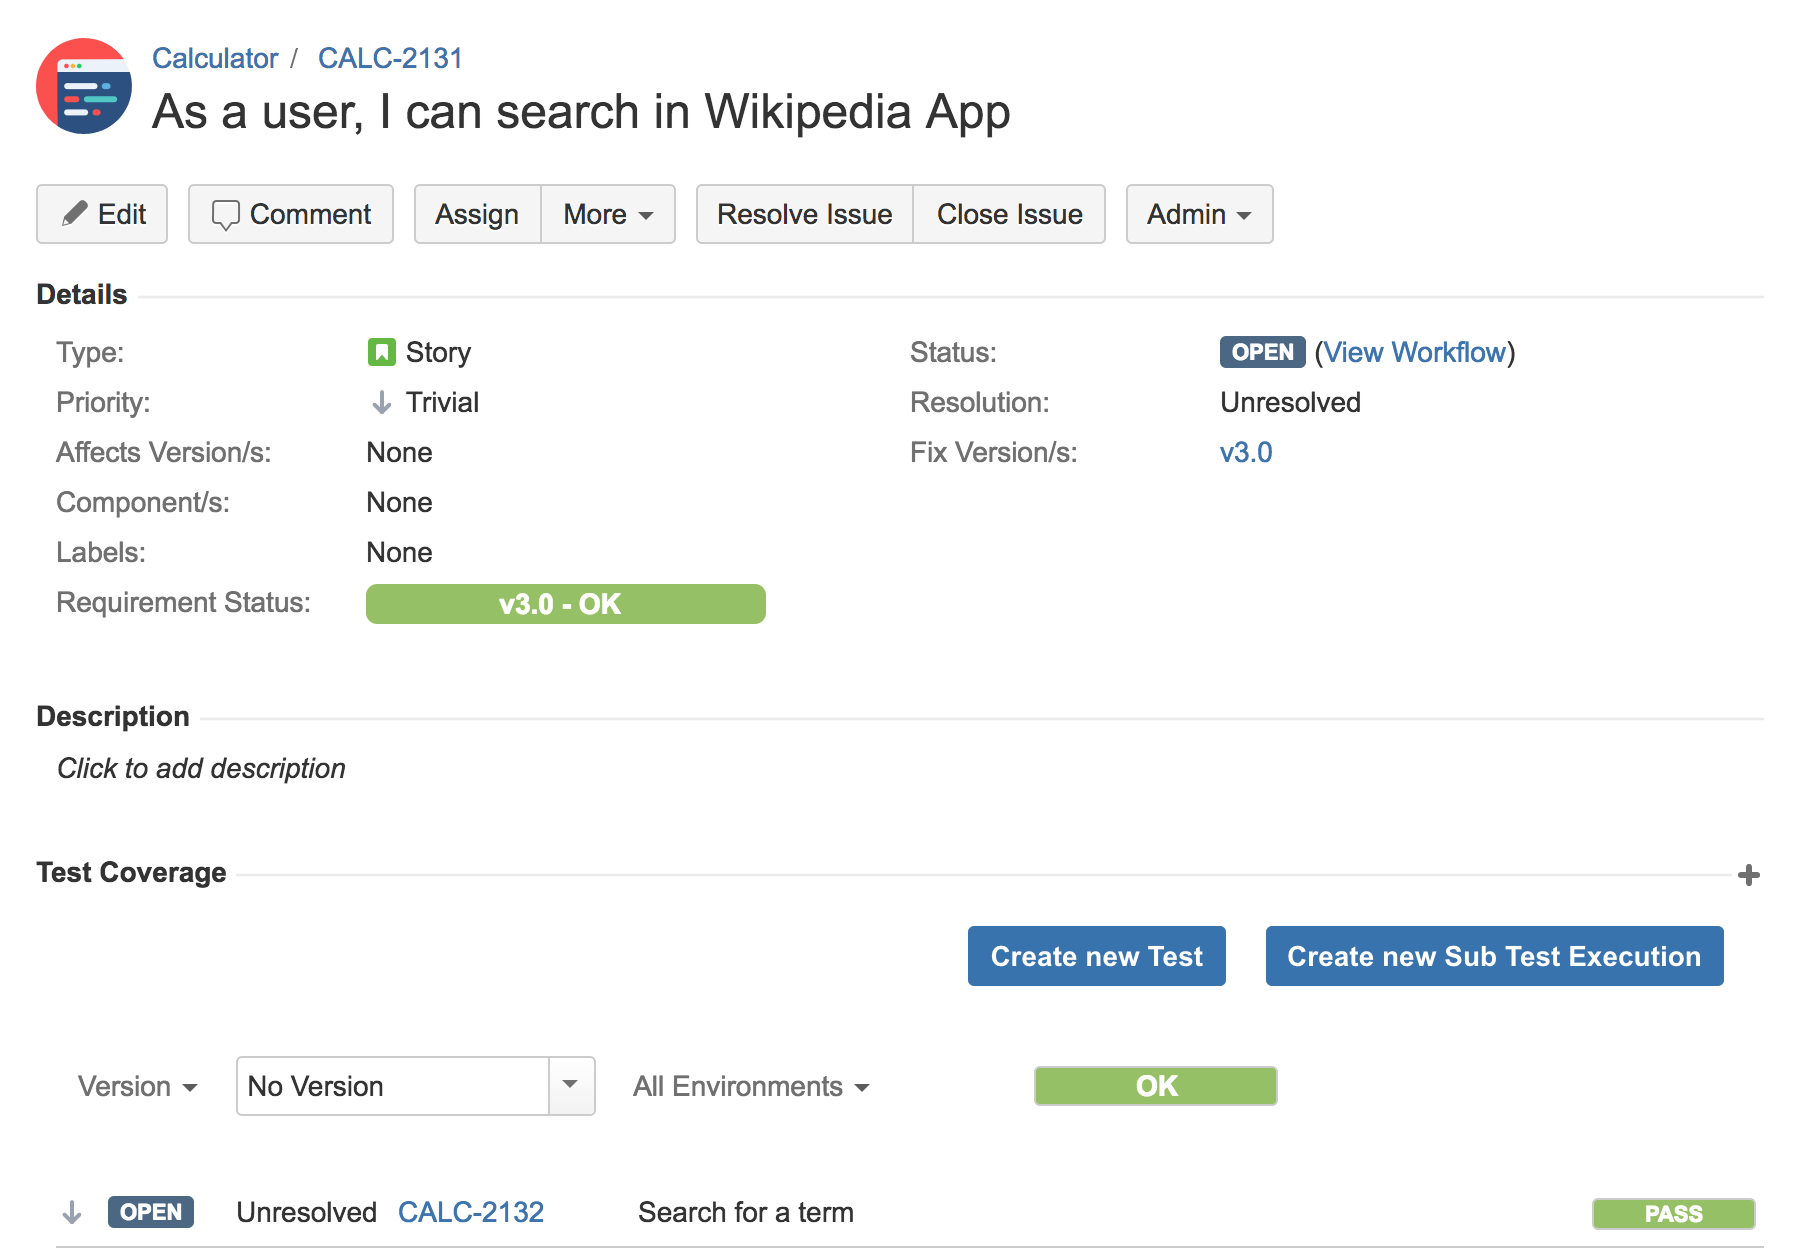
Task: Click the Test Coverage section heading
Action: [132, 872]
